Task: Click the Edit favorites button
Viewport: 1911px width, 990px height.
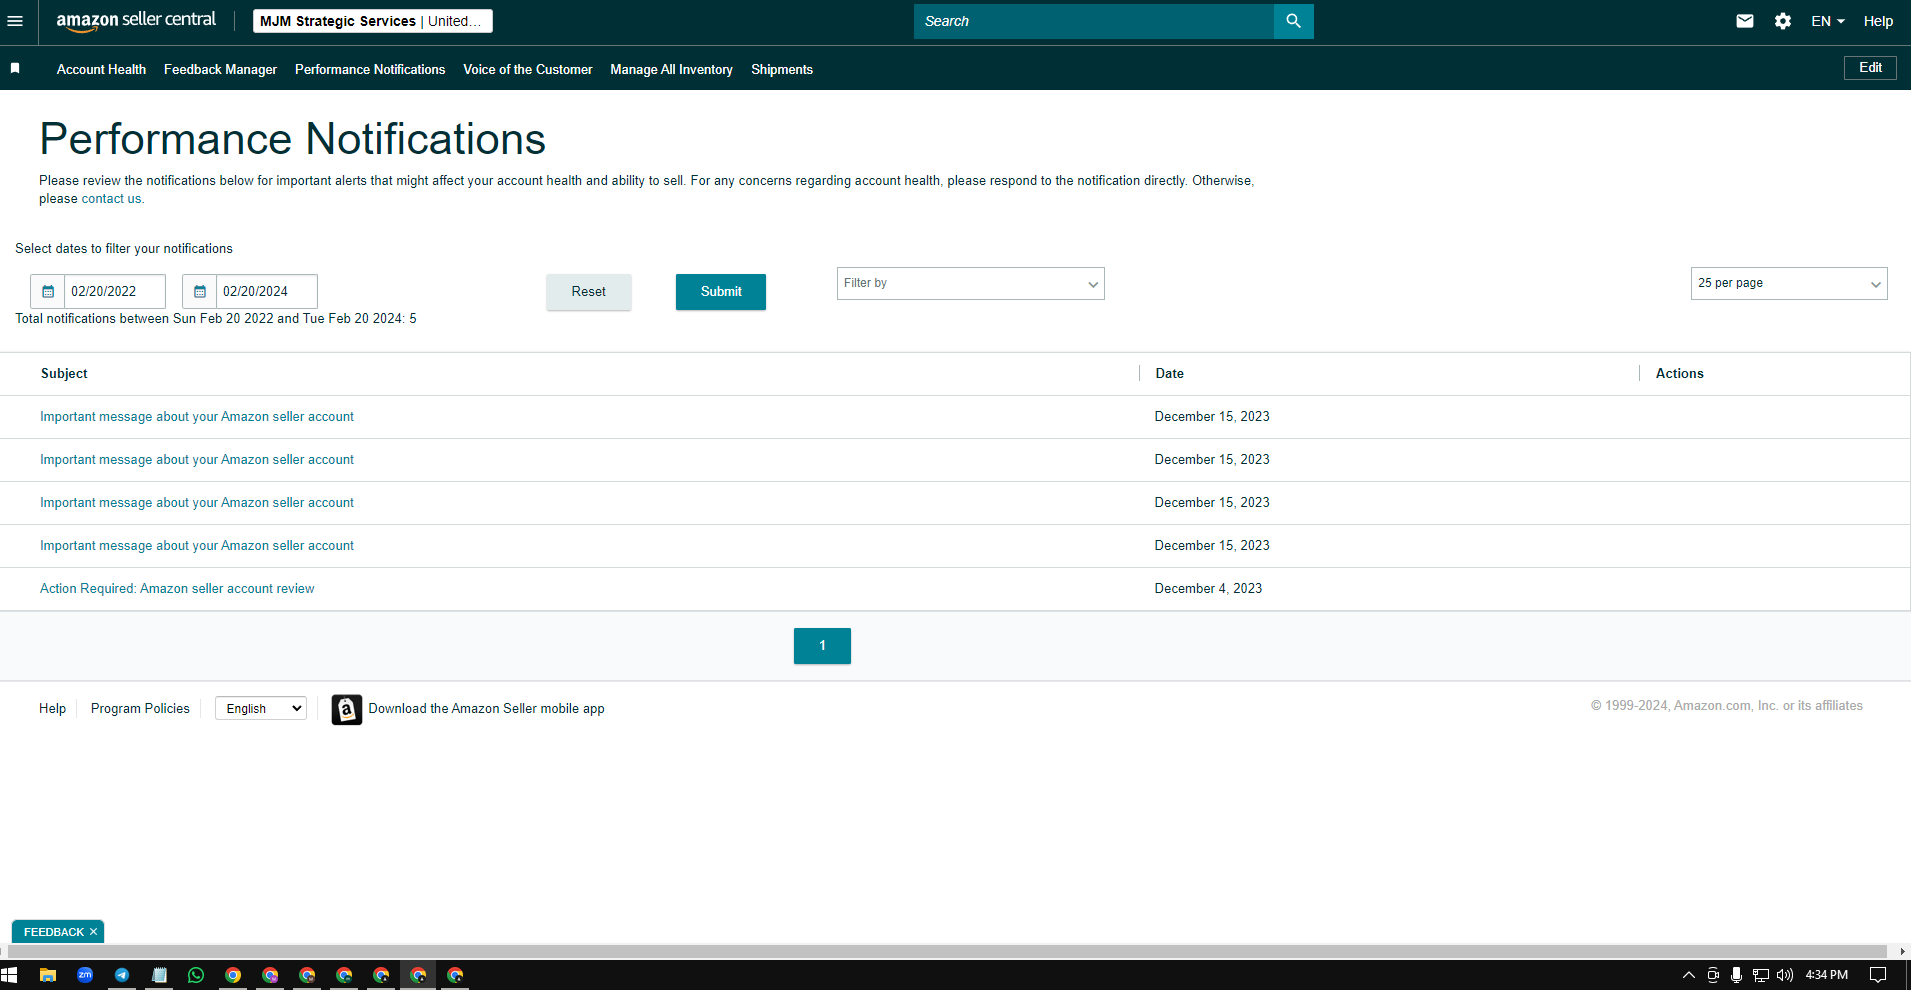Action: pyautogui.click(x=1870, y=68)
